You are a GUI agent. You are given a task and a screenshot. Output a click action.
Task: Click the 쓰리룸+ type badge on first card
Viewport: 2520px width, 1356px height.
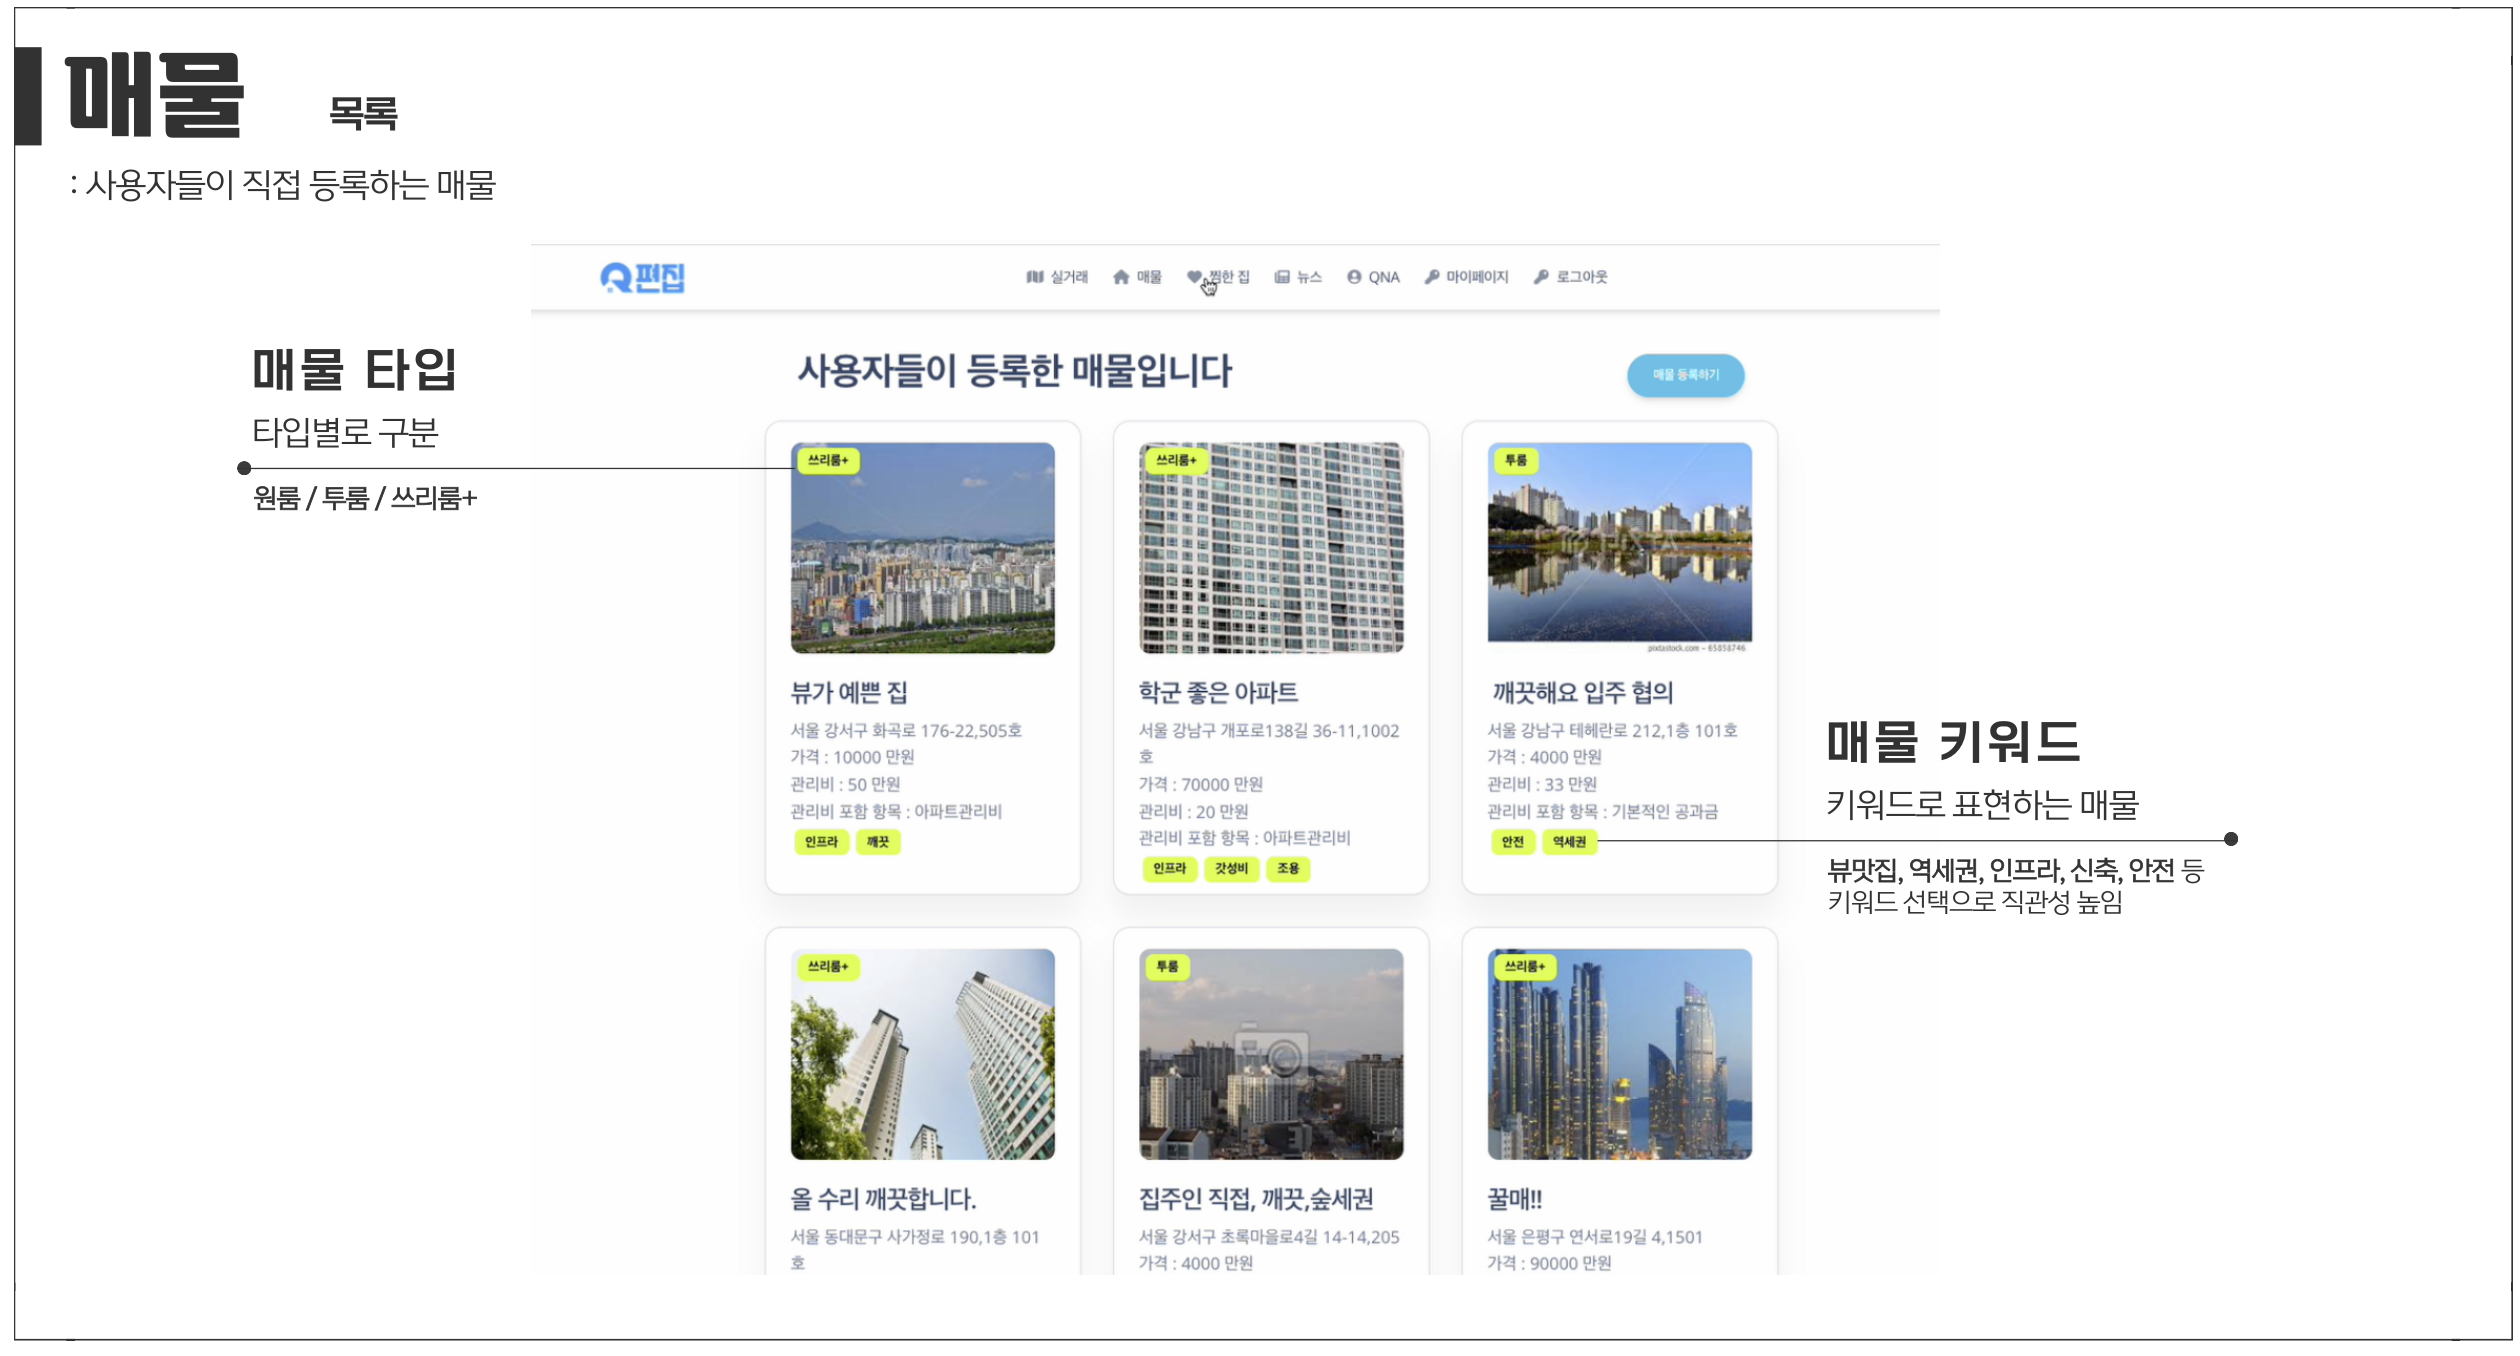pos(829,461)
